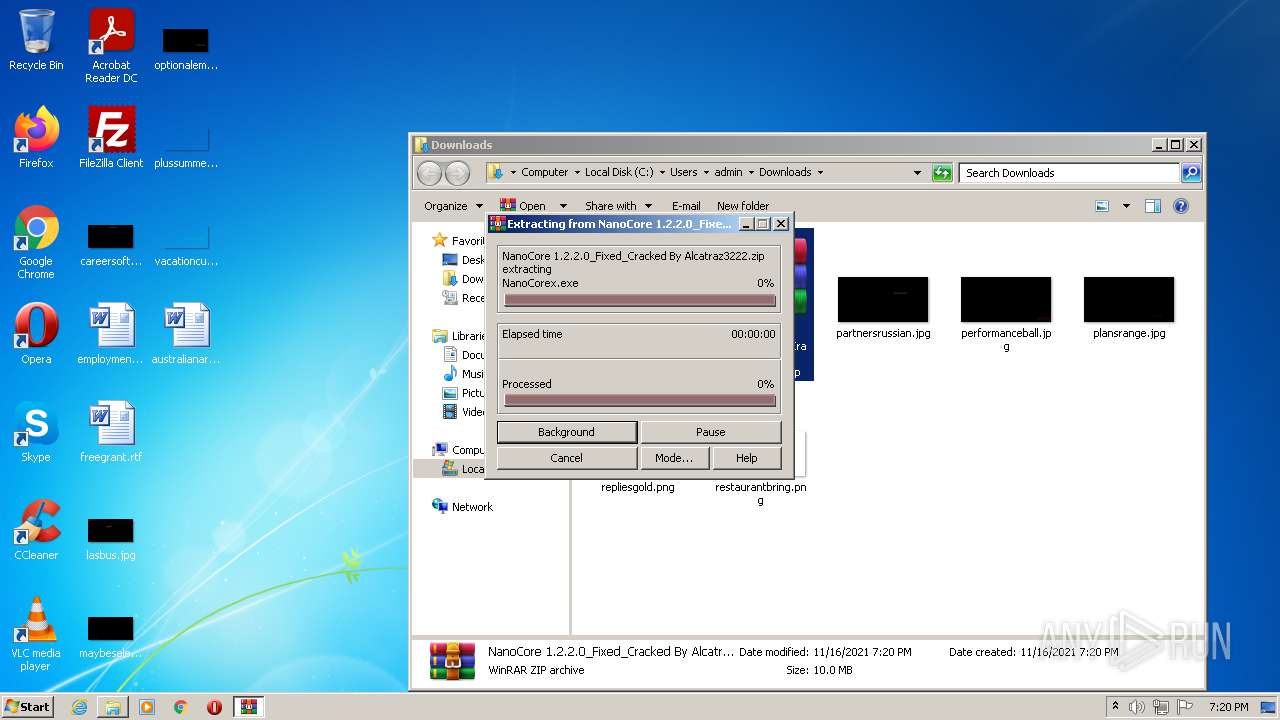Click the Explorer Back navigation button
The image size is (1280, 720).
point(429,173)
